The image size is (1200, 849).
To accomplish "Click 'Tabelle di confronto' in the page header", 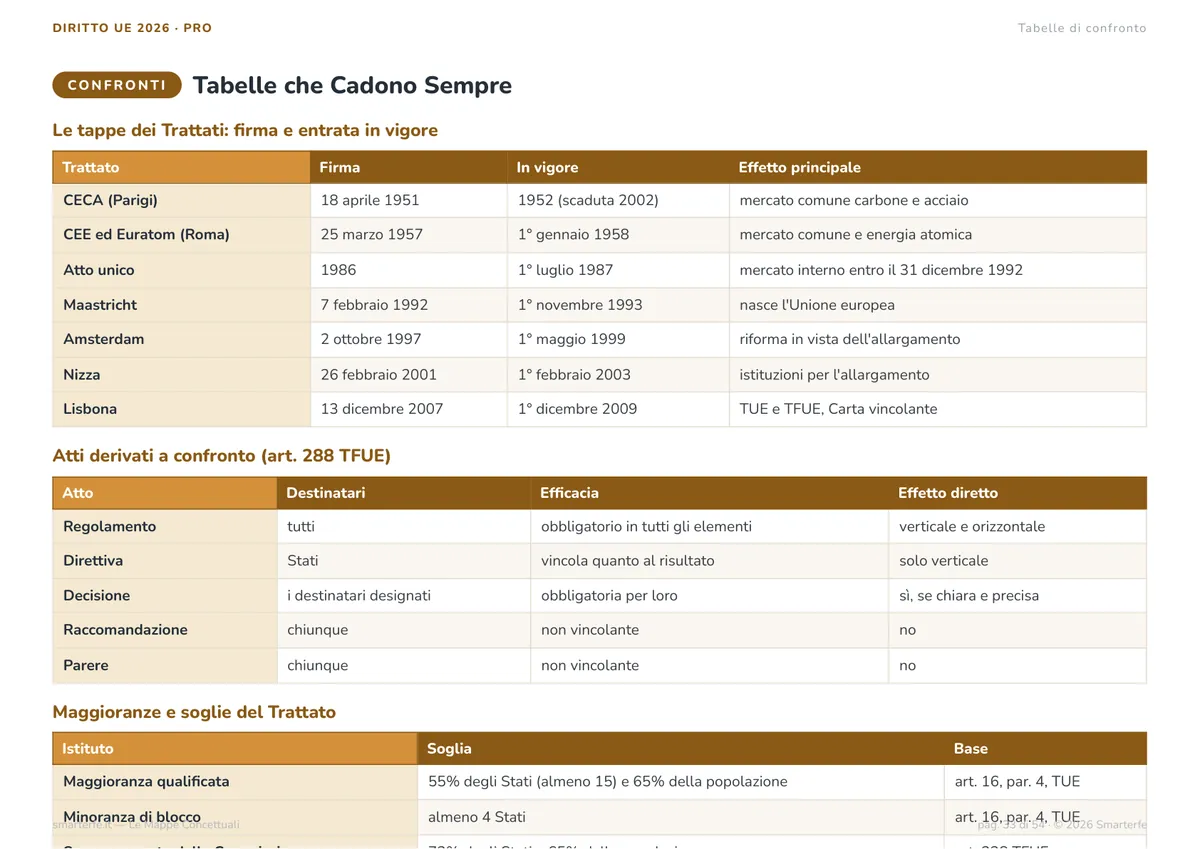I will tap(1082, 28).
